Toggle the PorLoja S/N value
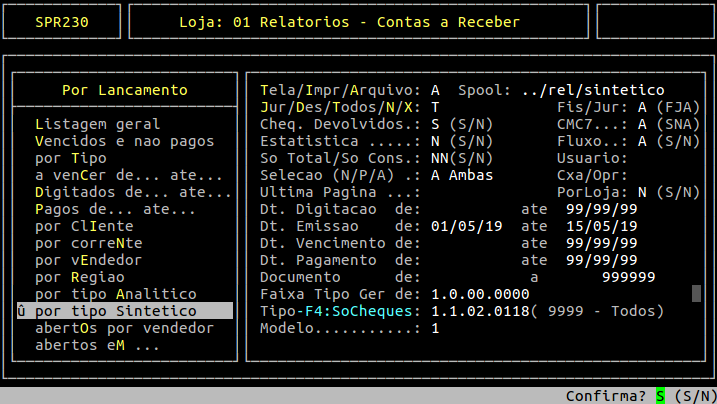 point(640,192)
